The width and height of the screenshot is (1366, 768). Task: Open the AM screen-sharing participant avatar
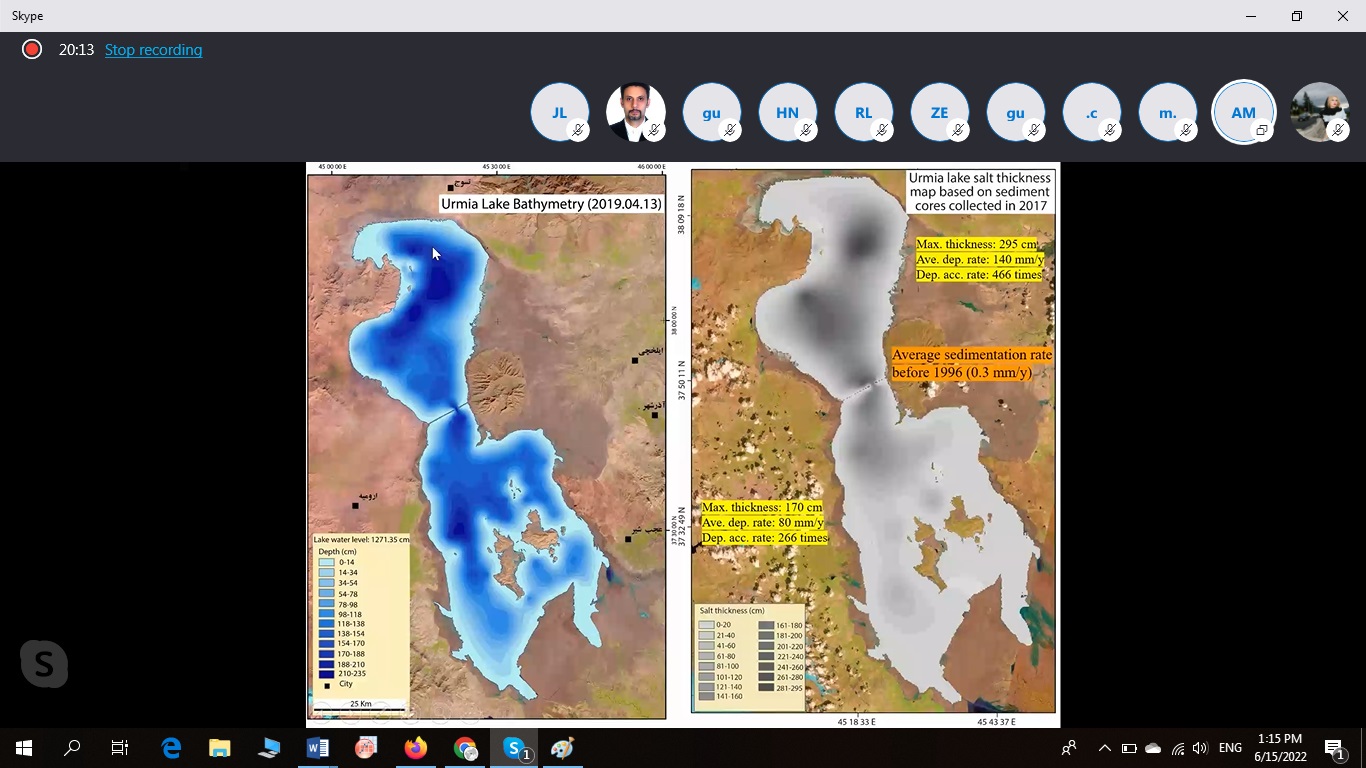(x=1243, y=112)
